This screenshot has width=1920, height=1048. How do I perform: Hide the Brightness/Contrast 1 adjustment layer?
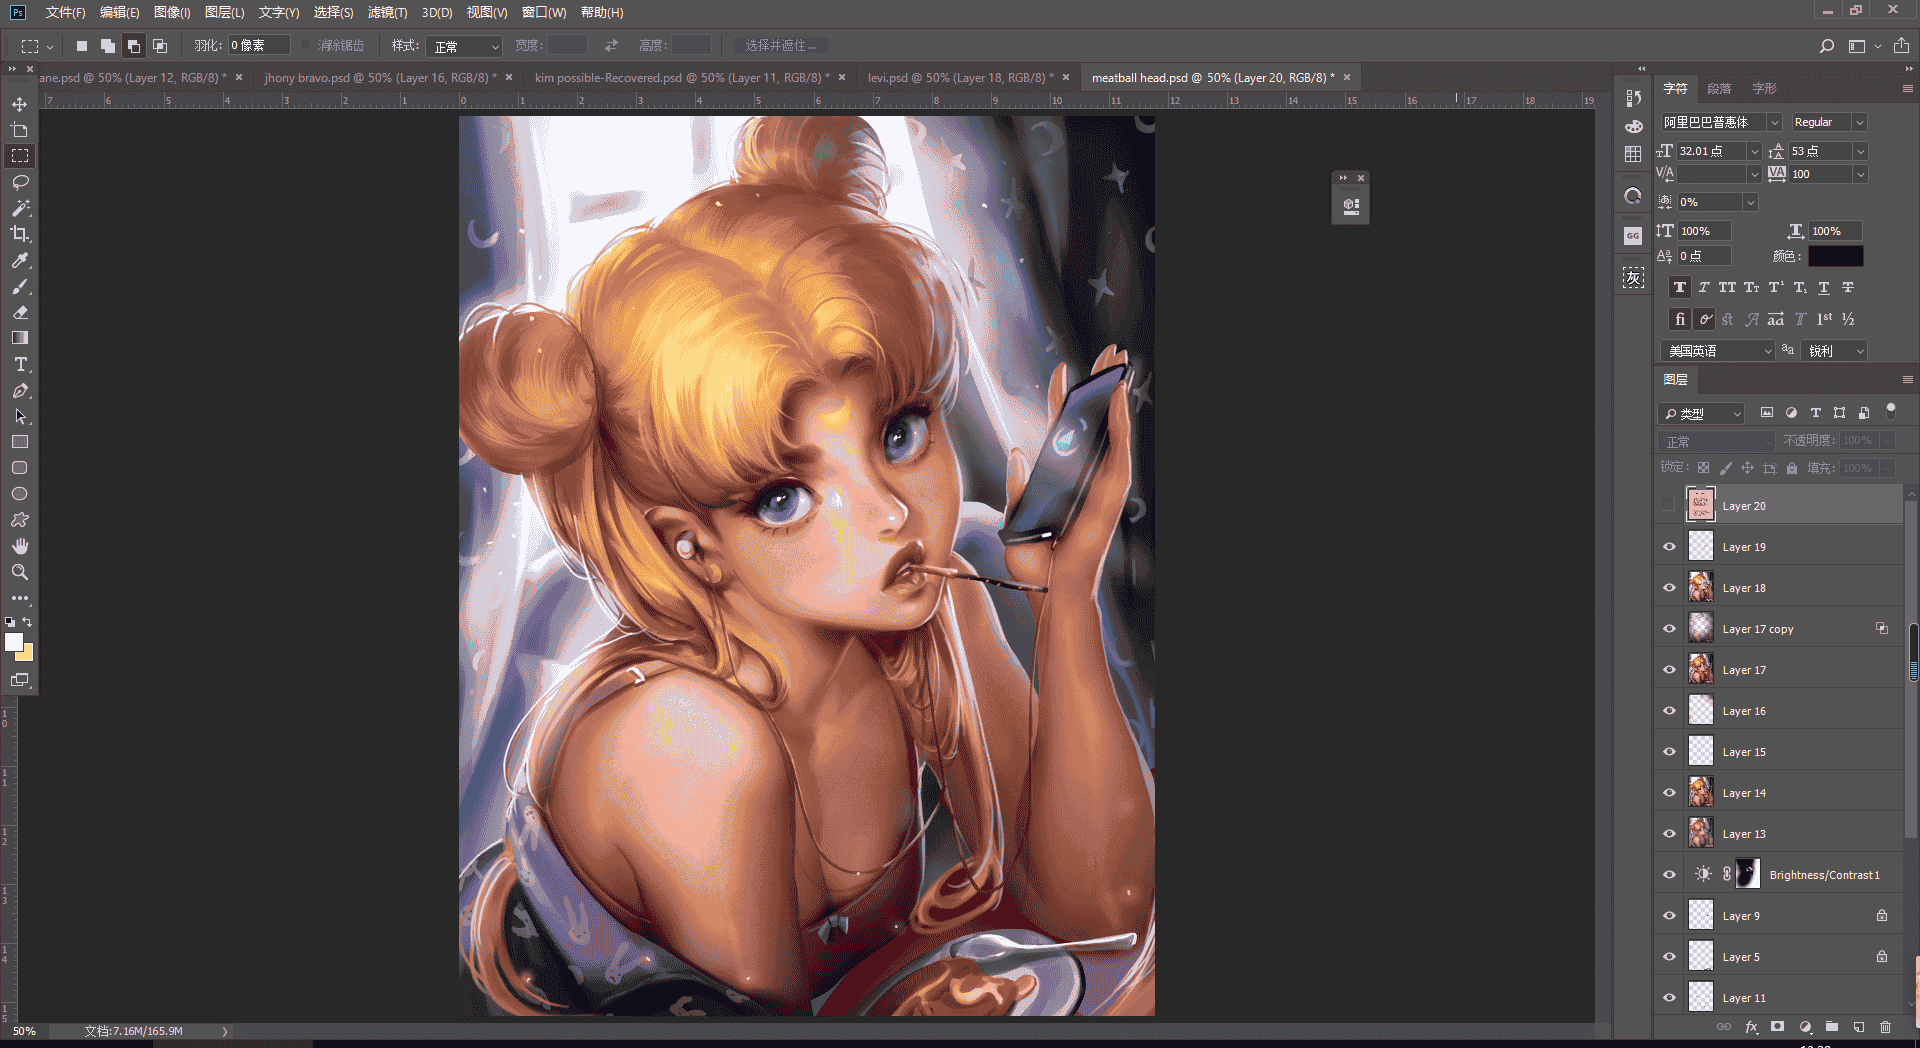(x=1669, y=875)
